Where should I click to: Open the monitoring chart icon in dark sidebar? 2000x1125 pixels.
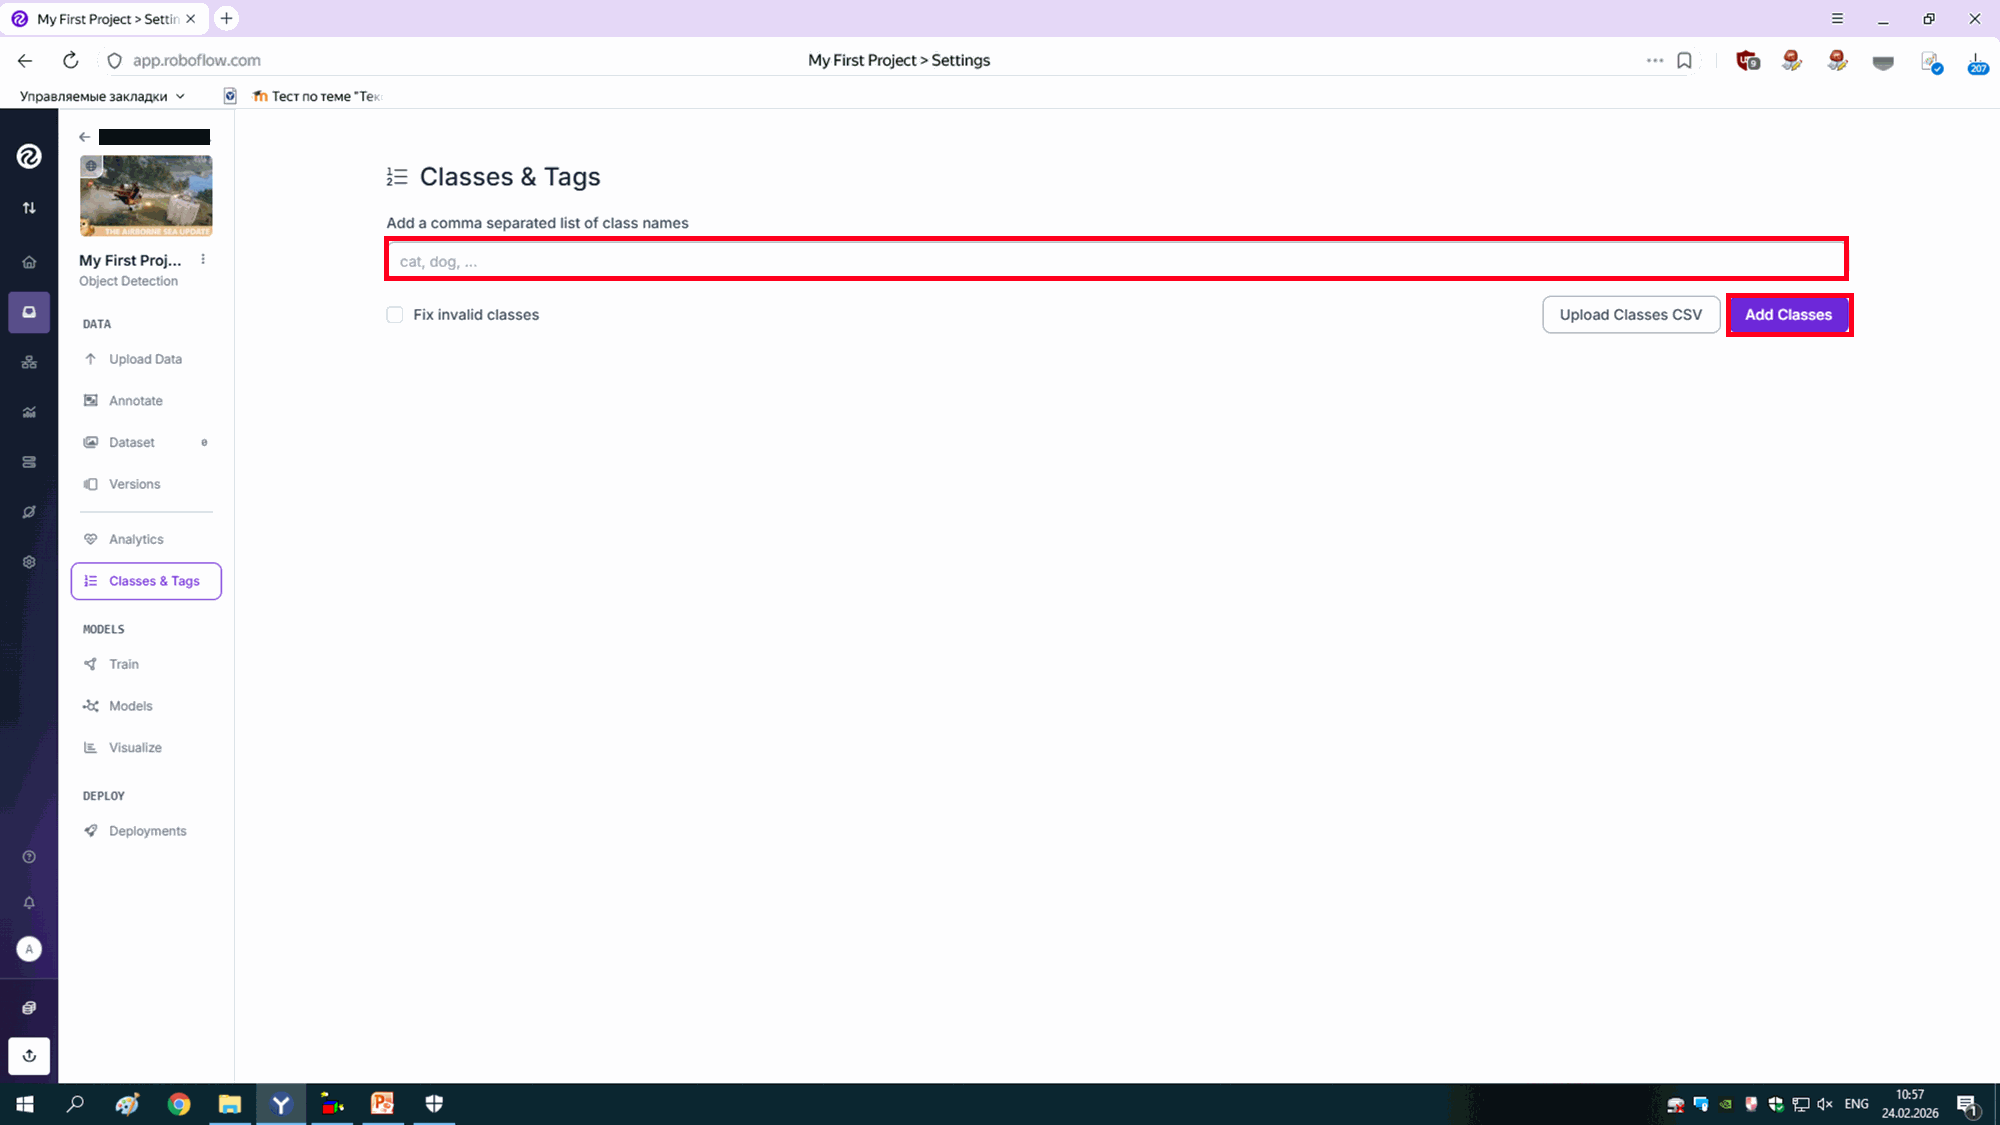pos(29,412)
